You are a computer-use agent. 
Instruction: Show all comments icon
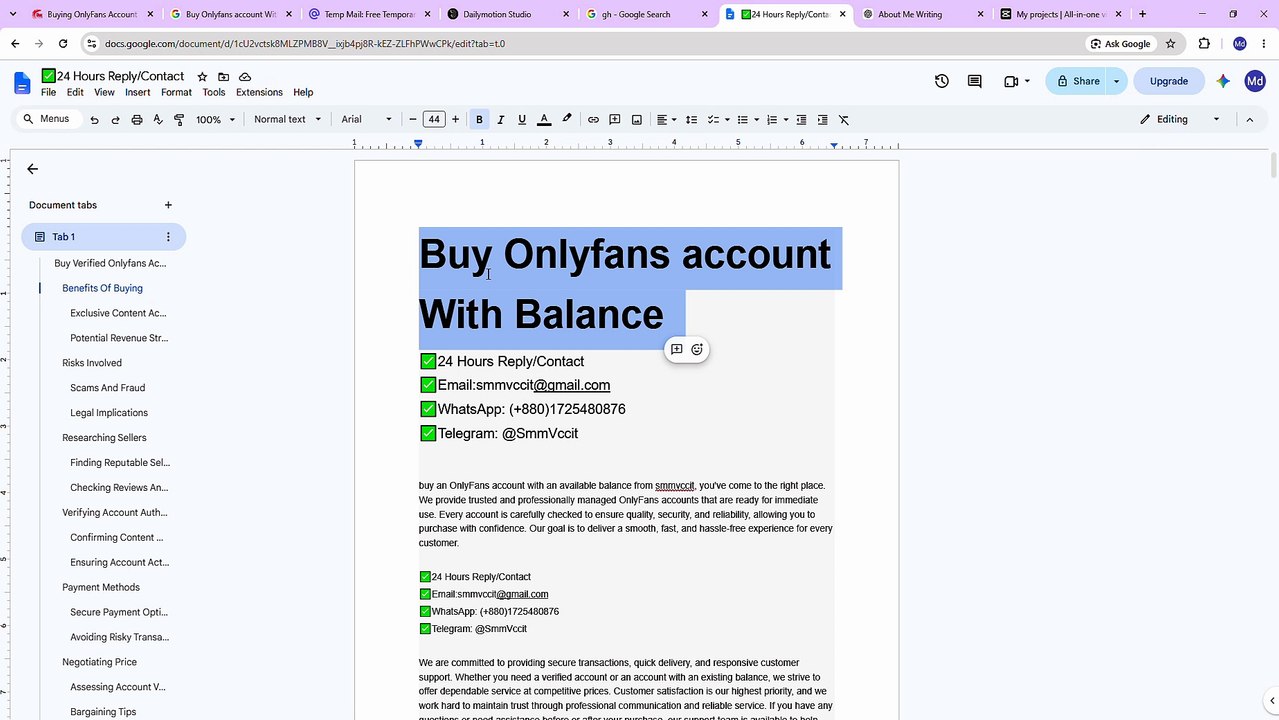pyautogui.click(x=975, y=81)
